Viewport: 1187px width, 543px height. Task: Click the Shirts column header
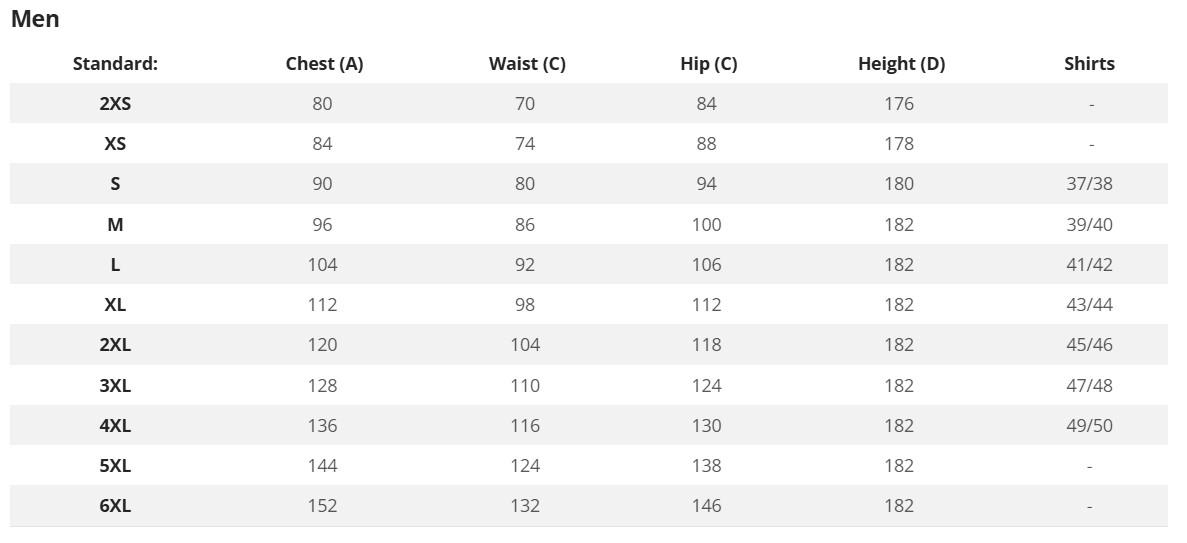[x=1089, y=64]
